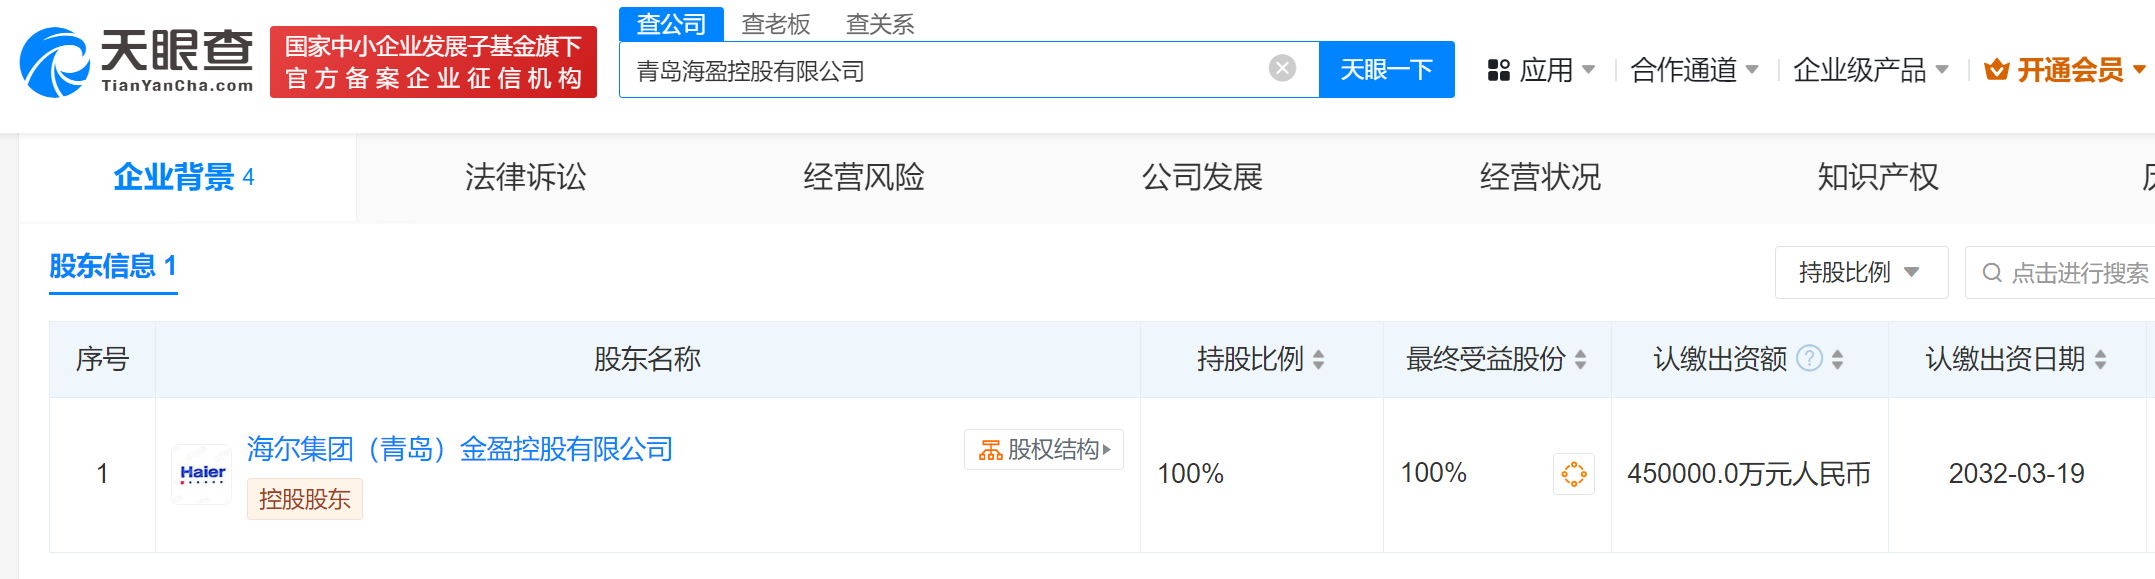
Task: Expand the 企业级产品 dropdown
Action: coord(1870,70)
